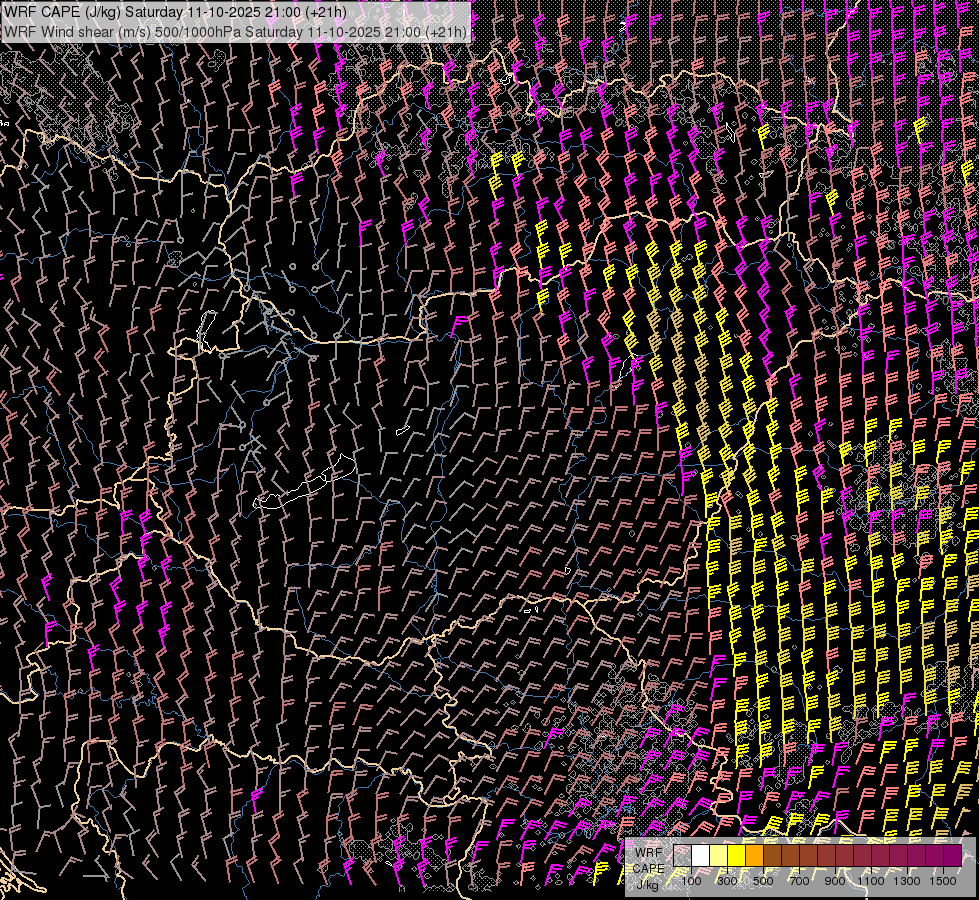Screen dimensions: 979x900
Task: Click the (+21h) forecast offset in the CAPE title
Action: click(x=326, y=12)
